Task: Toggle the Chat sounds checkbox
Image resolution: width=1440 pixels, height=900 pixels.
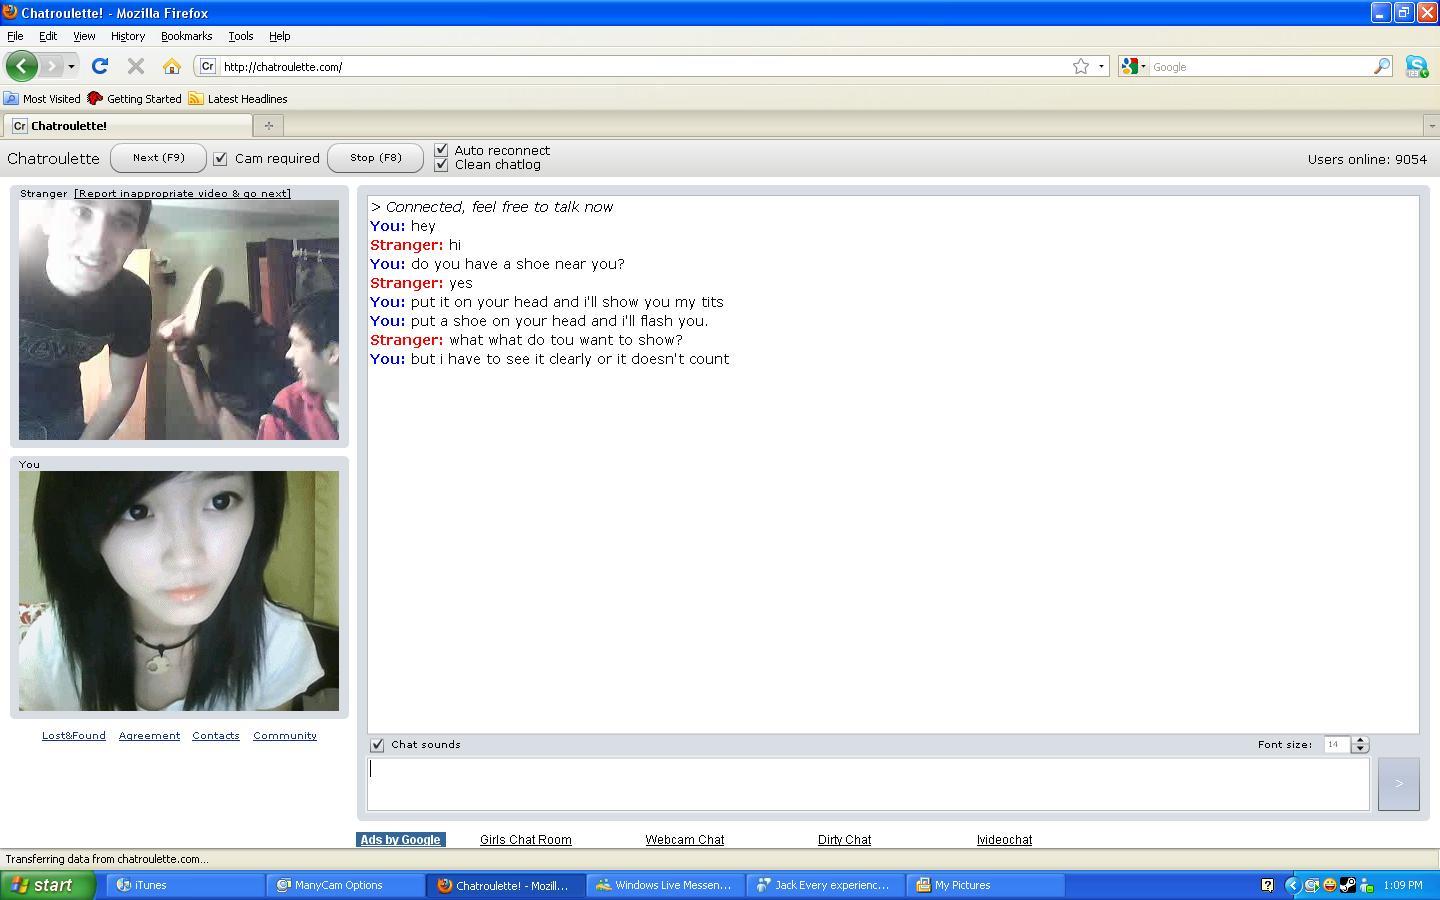Action: (377, 745)
